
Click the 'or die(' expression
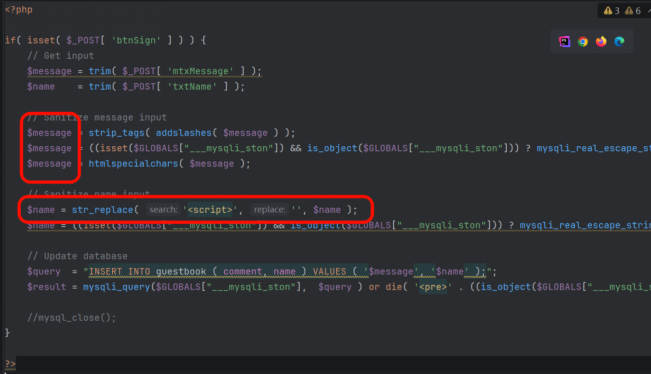(388, 287)
